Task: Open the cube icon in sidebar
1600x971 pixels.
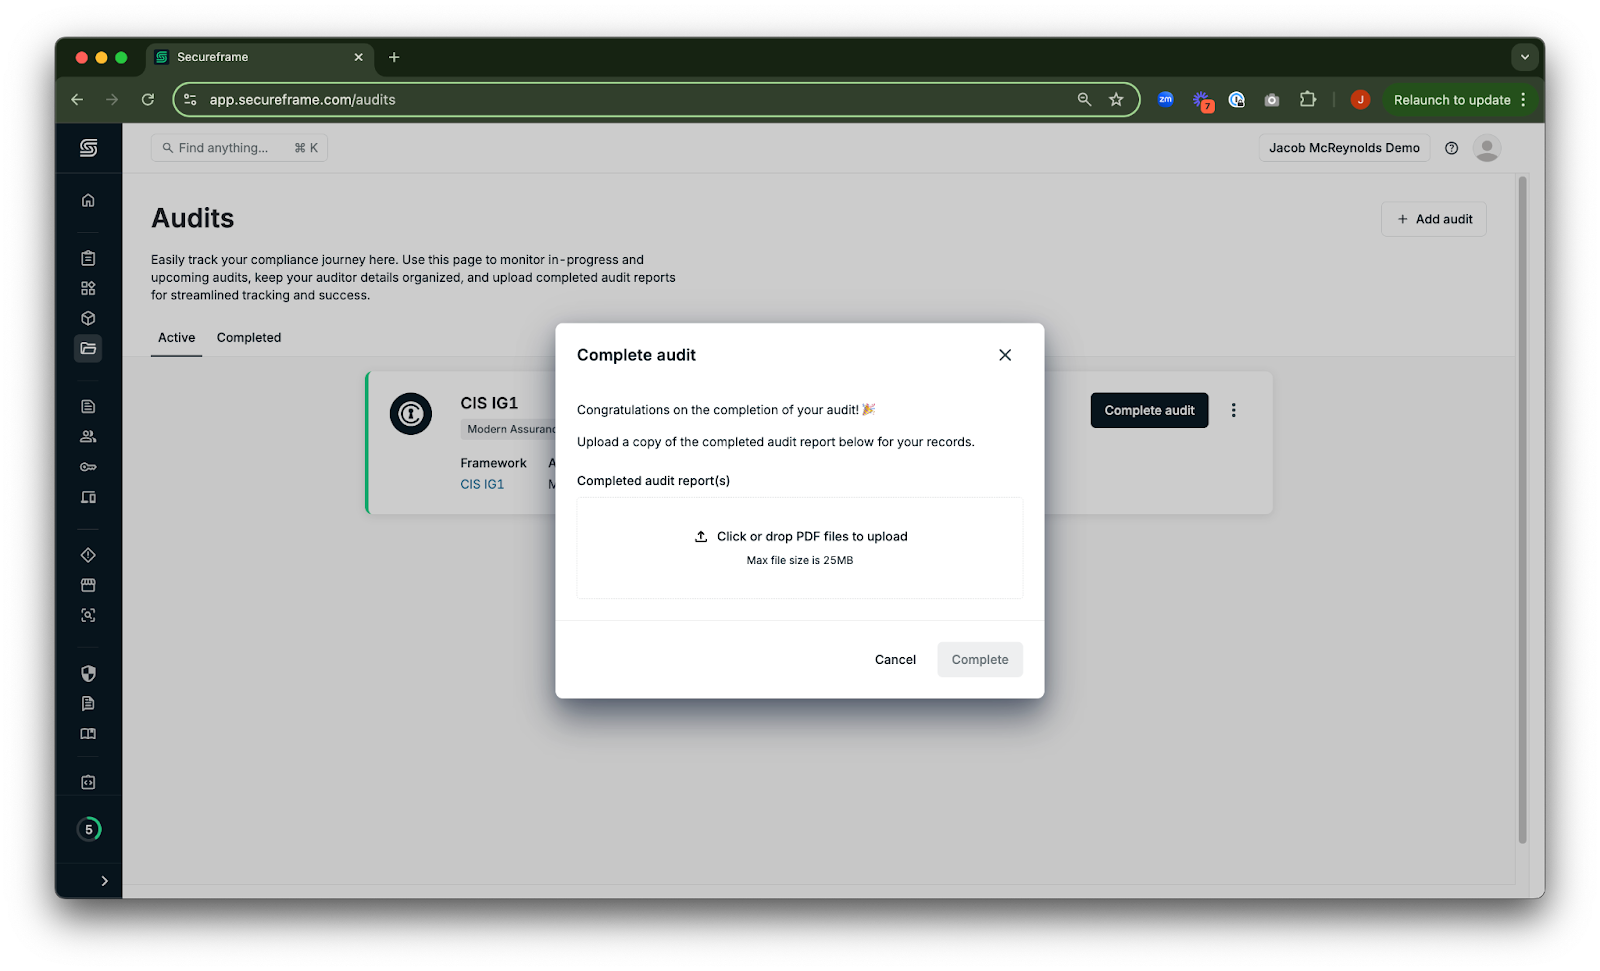Action: click(88, 318)
